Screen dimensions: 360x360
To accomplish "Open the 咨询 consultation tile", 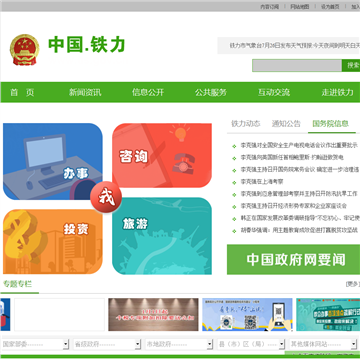I will [162, 155].
